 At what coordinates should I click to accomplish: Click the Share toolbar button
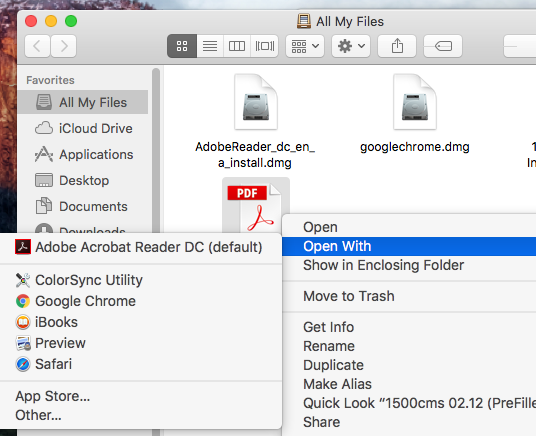tap(397, 46)
